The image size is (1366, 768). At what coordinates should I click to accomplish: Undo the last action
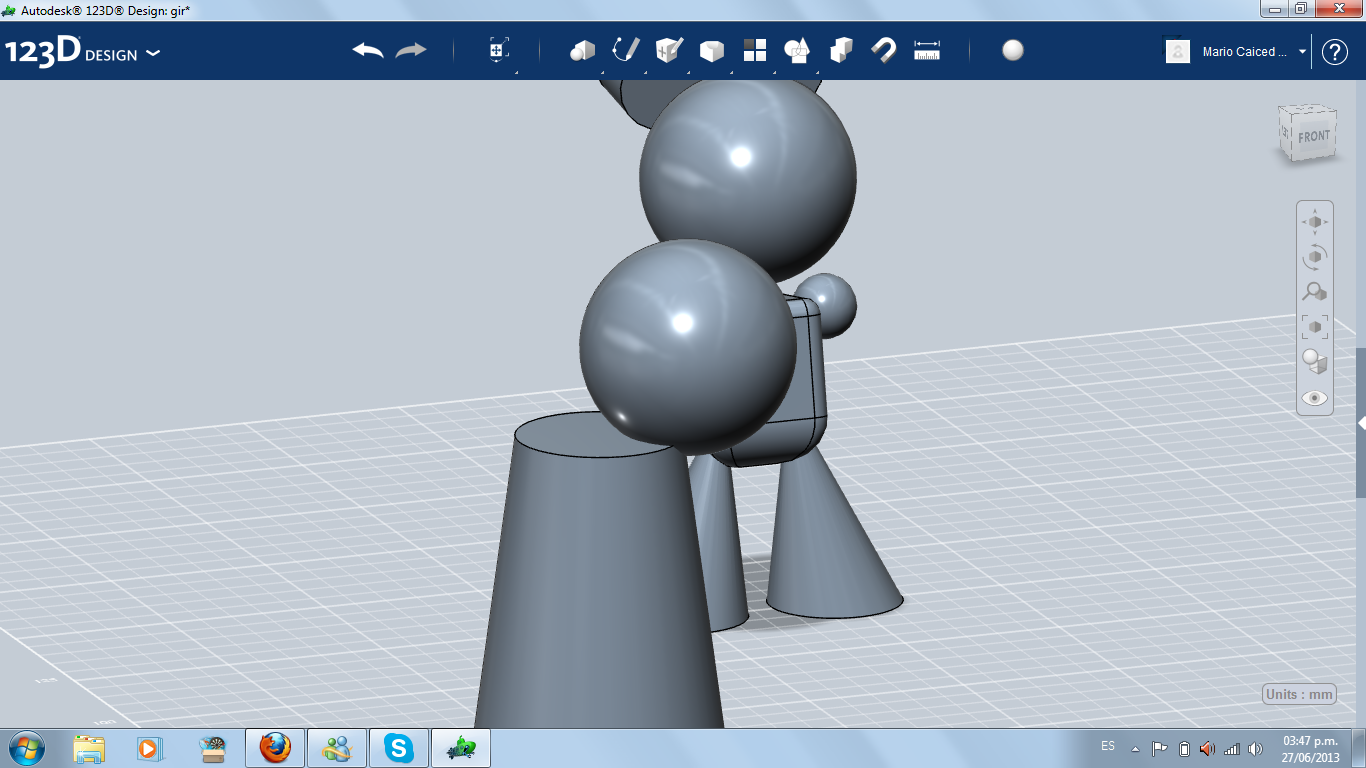(368, 51)
